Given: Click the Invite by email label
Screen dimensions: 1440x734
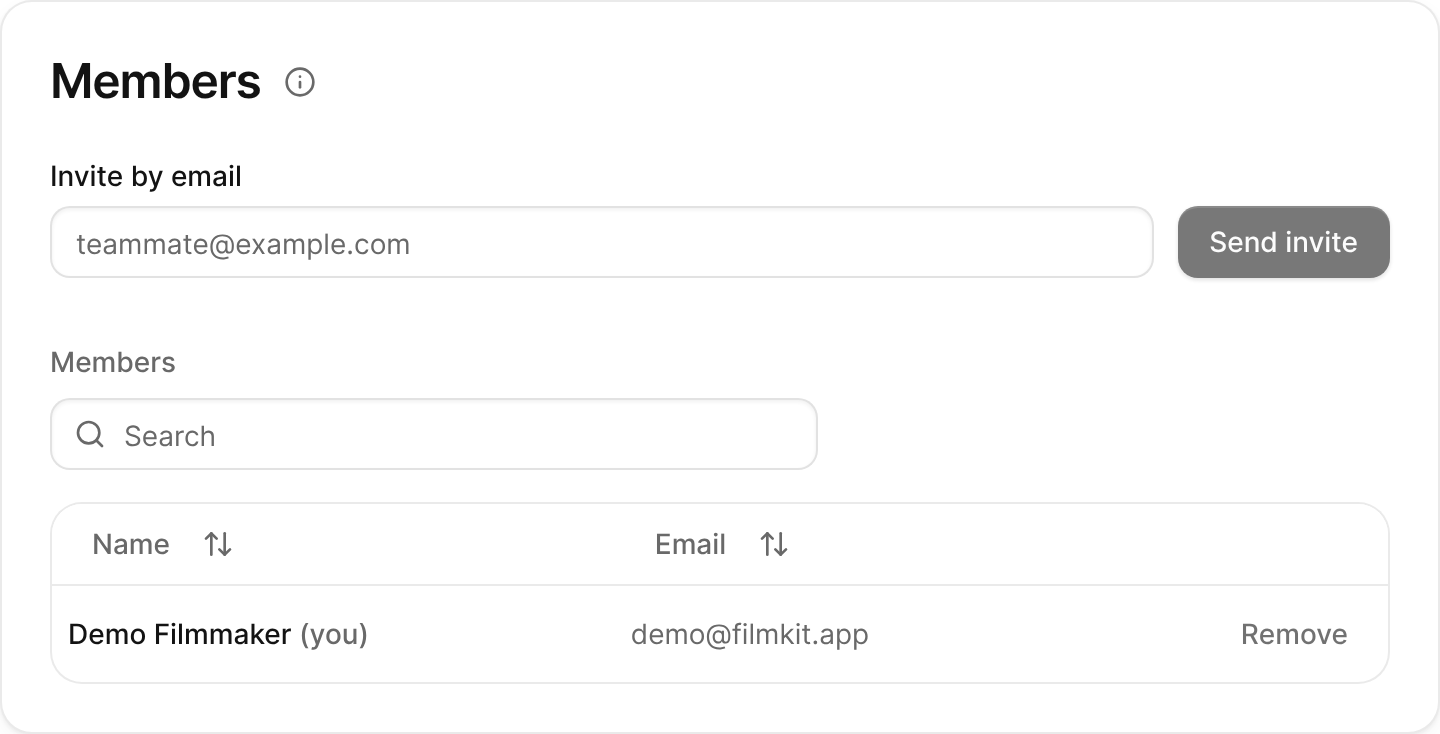Looking at the screenshot, I should pos(146,177).
